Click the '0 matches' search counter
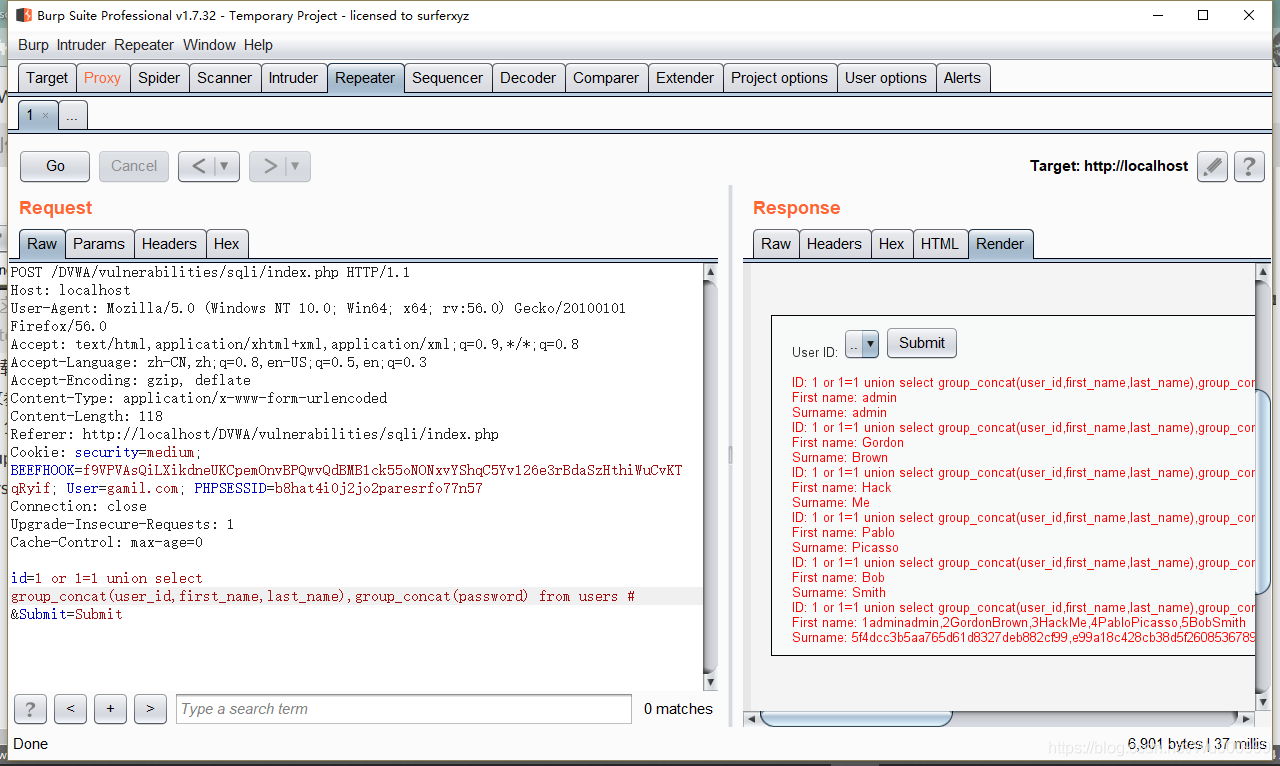The height and width of the screenshot is (766, 1280). (678, 709)
